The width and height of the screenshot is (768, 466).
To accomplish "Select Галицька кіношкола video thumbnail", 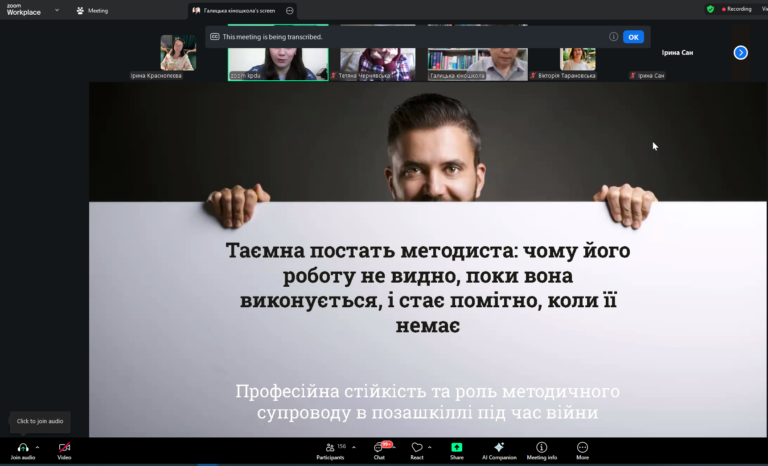I will click(478, 64).
